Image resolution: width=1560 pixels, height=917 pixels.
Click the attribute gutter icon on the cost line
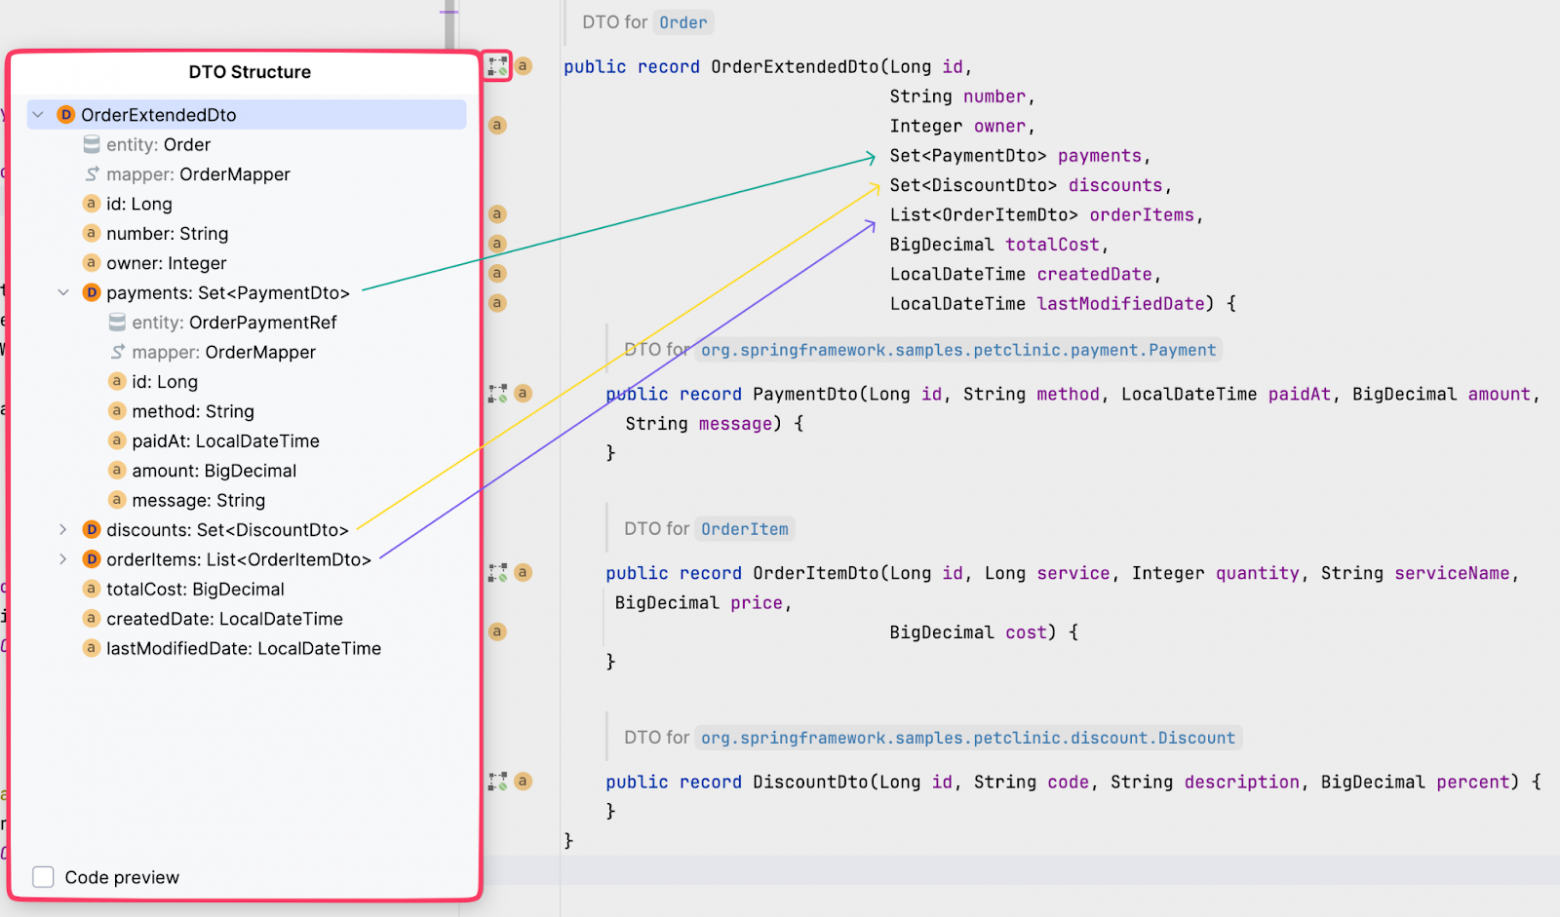coord(497,632)
